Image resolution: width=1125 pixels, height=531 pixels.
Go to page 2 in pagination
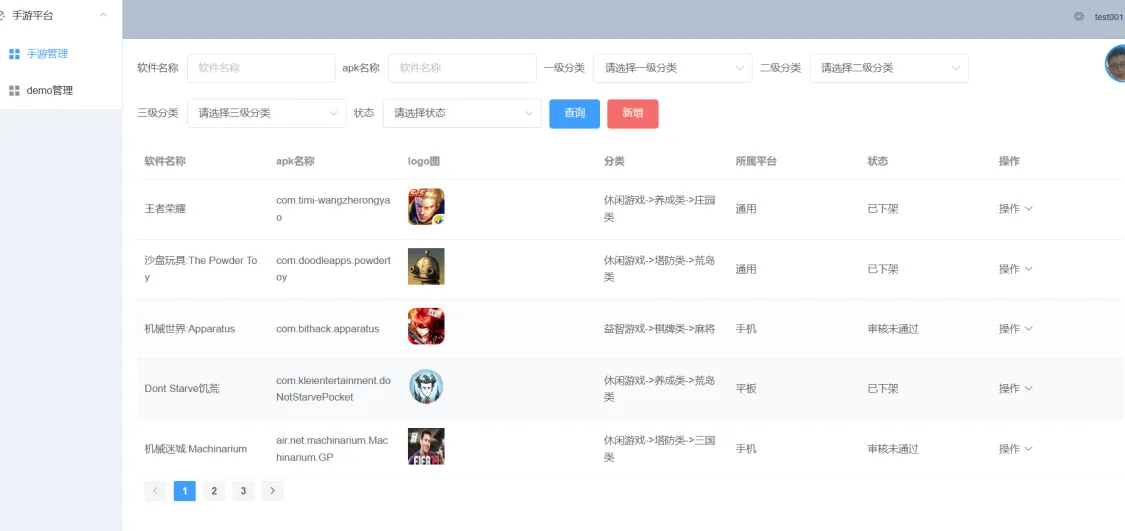pos(213,491)
